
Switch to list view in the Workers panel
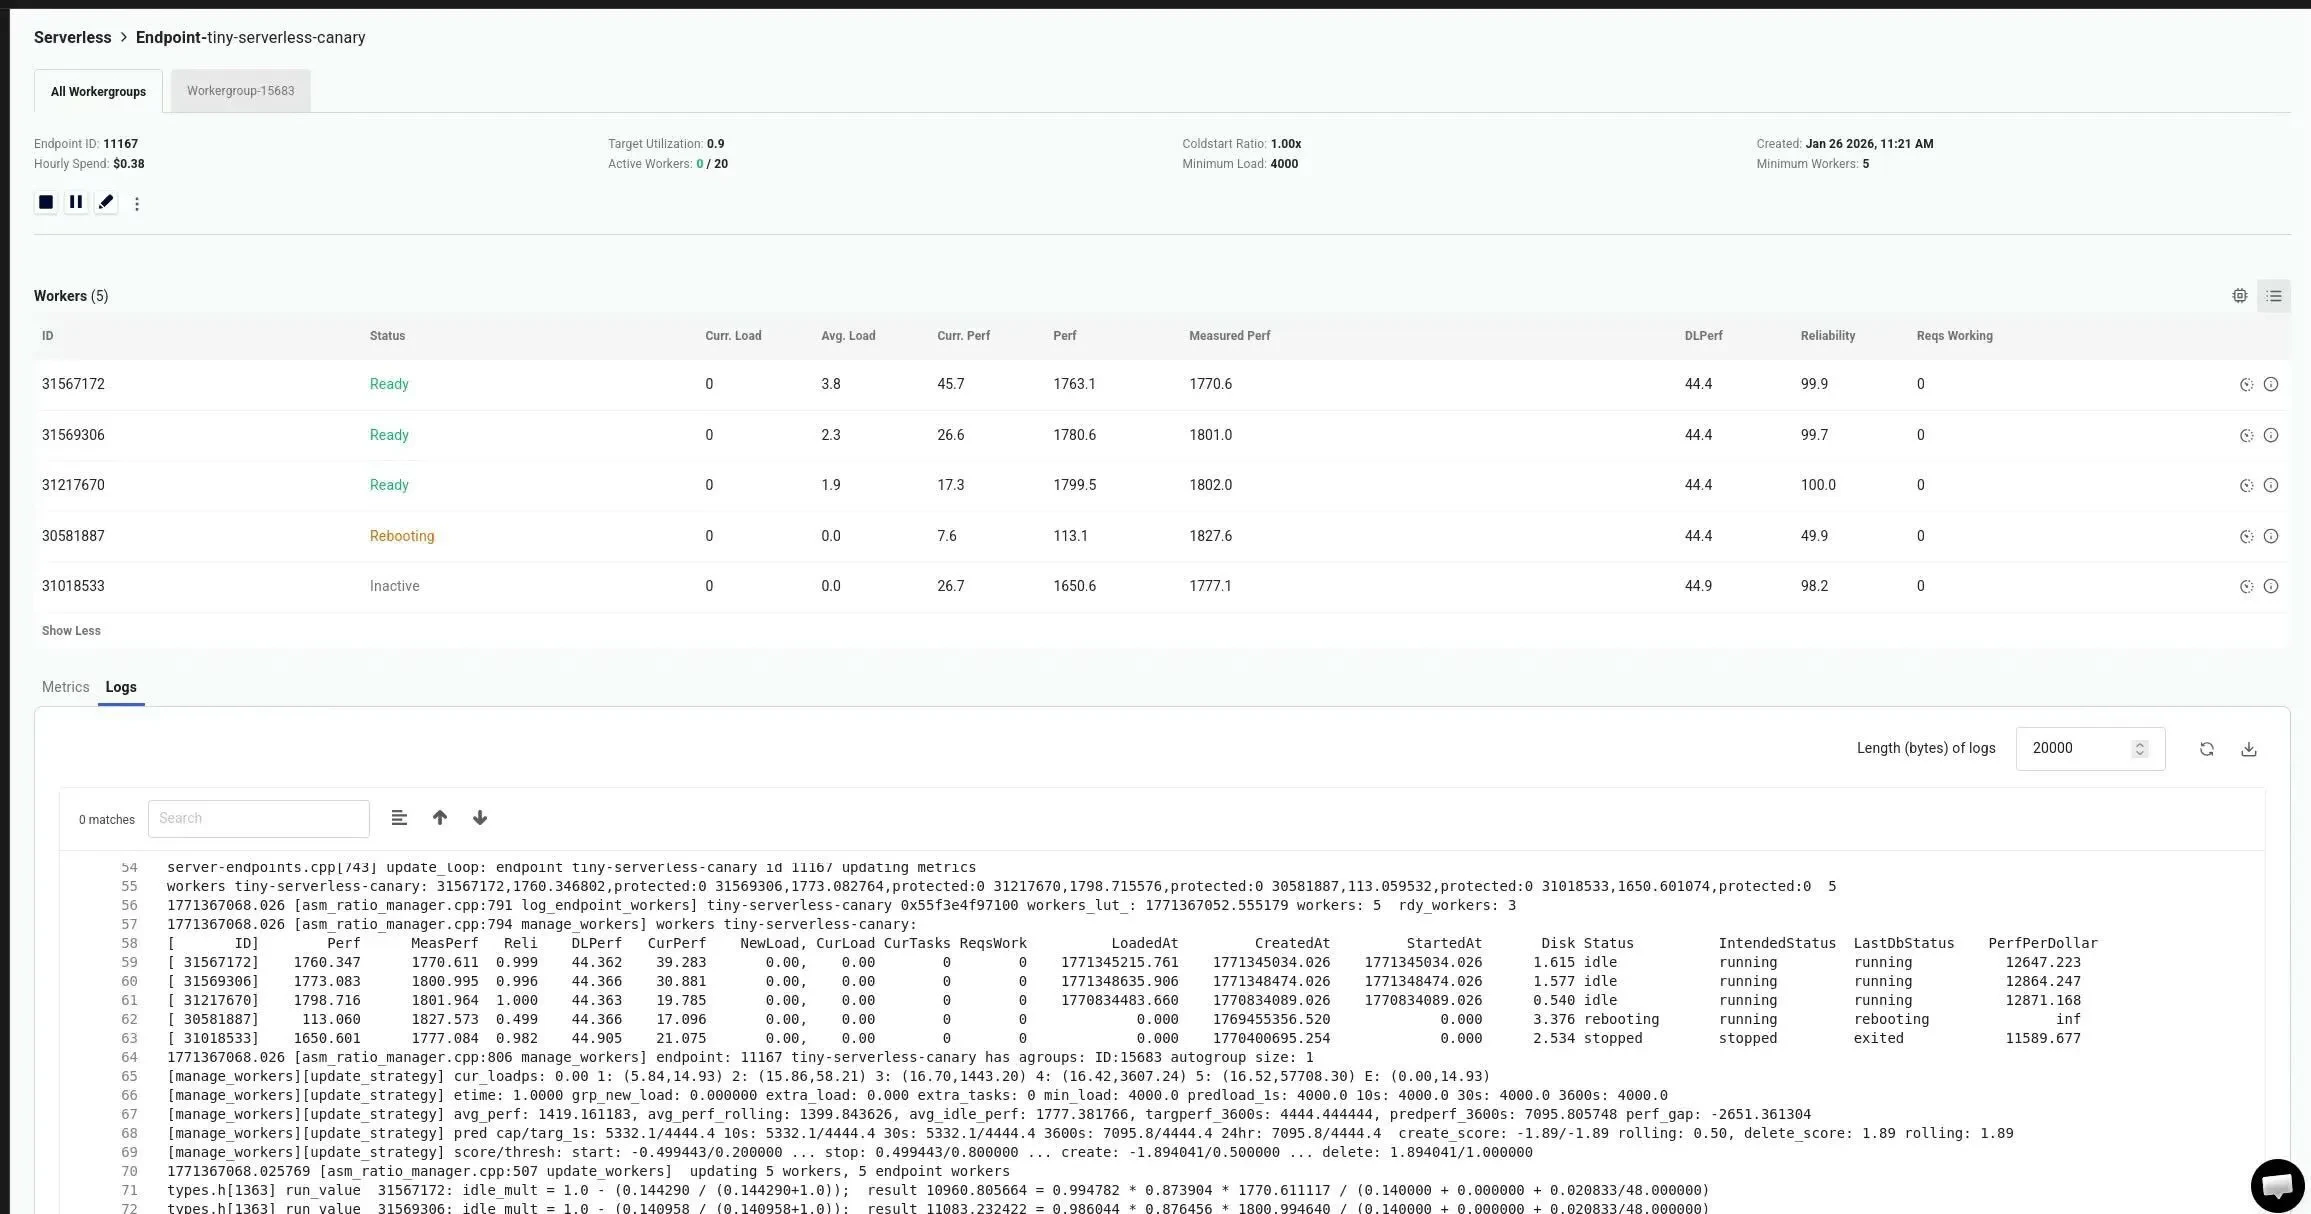(2274, 295)
